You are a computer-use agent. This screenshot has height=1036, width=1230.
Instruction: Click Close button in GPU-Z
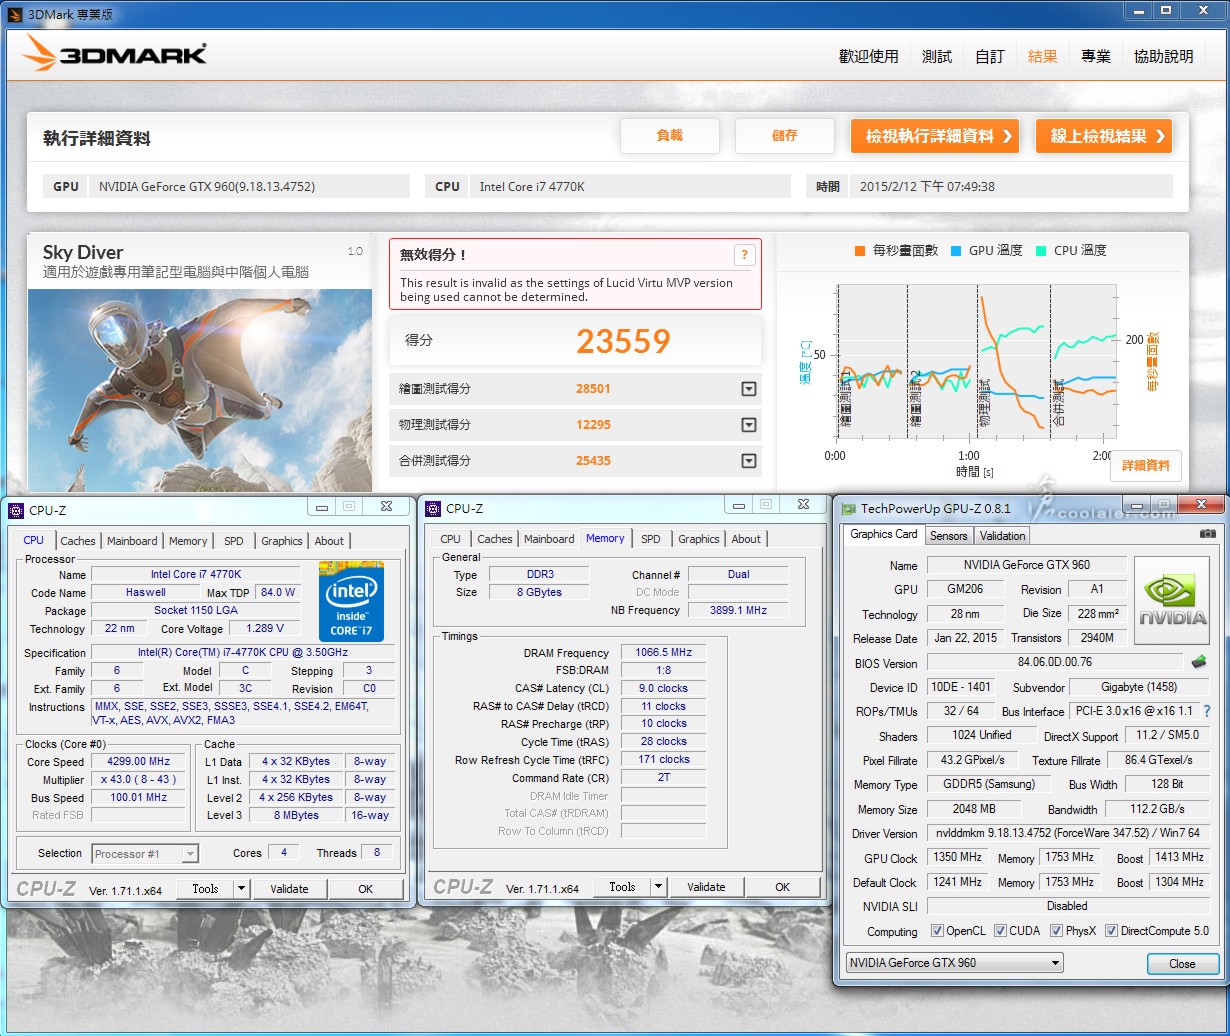pos(1182,964)
